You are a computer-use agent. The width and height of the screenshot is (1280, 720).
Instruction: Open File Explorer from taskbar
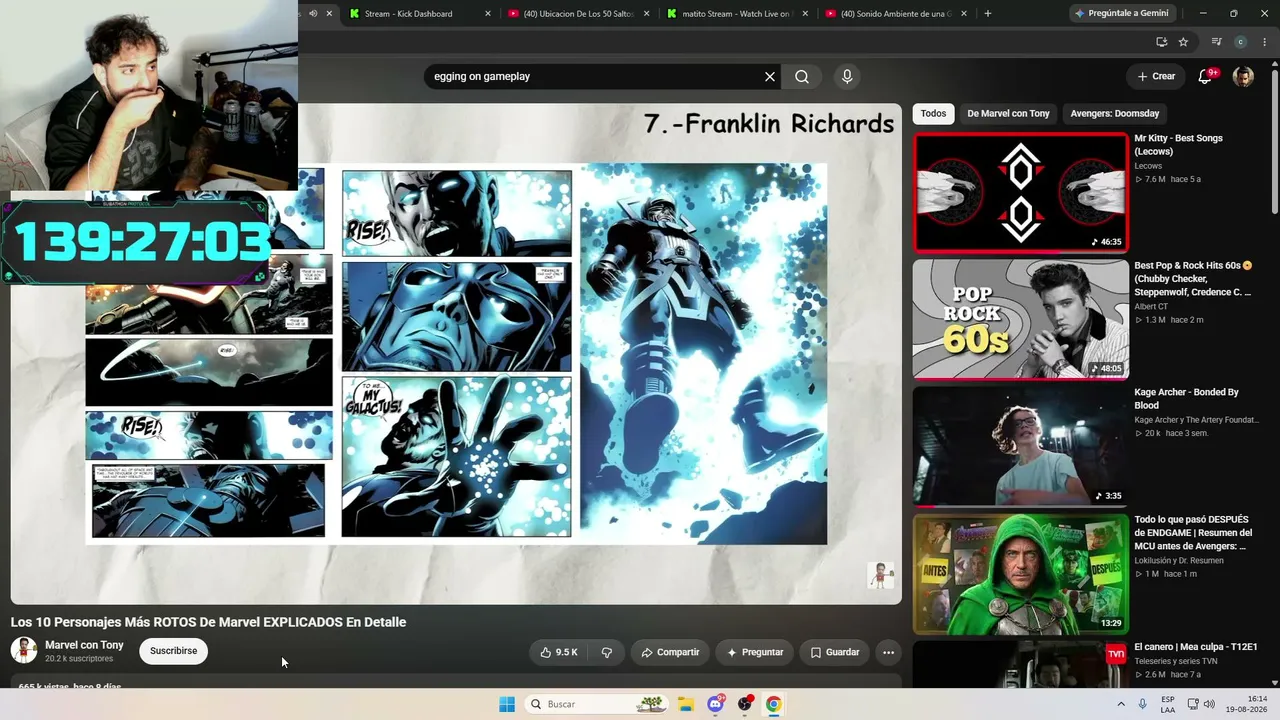point(686,704)
